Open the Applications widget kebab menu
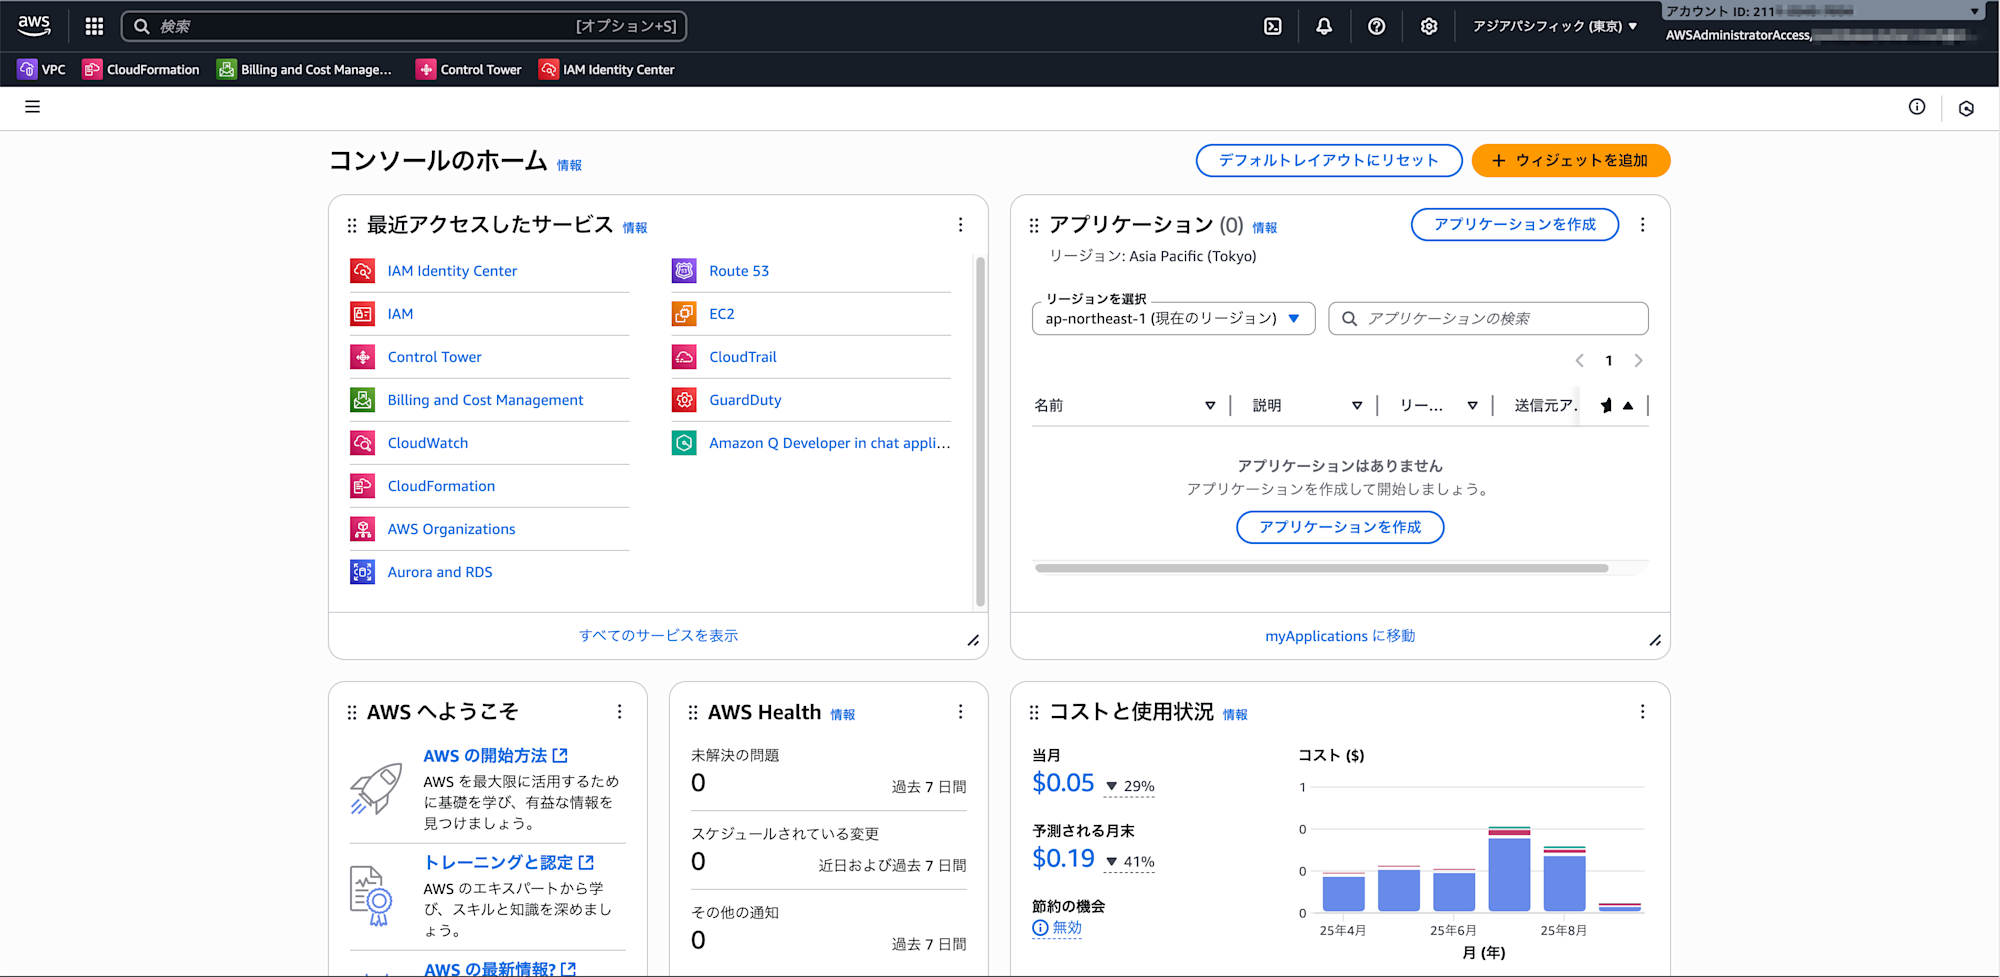 [x=1642, y=225]
